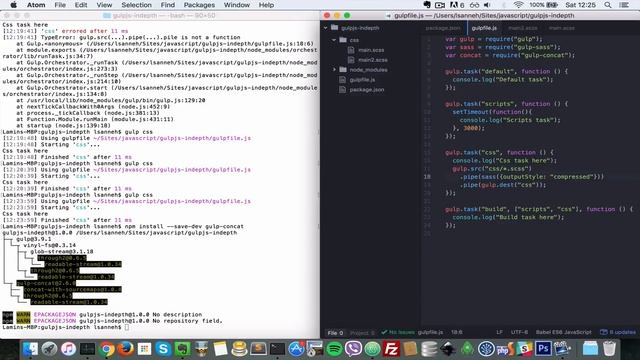The height and width of the screenshot is (360, 640).
Task: Open the Selection menu
Action: click(136, 5)
